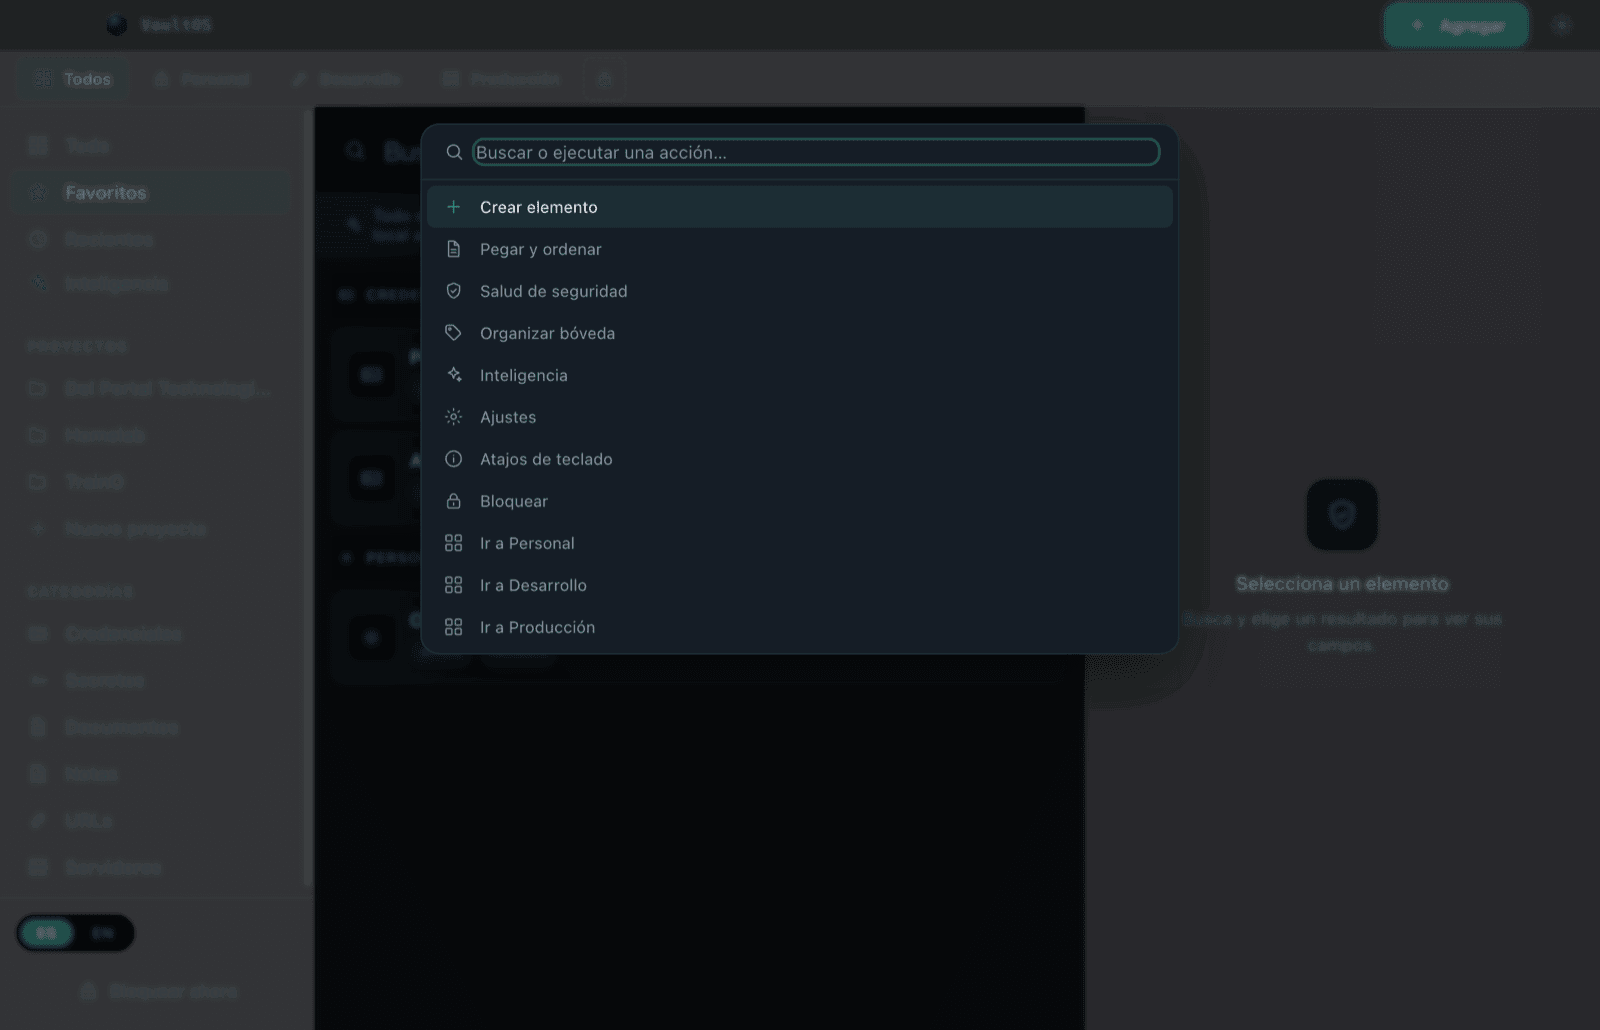Choose Ir a Desarrollo from the palette

[x=799, y=585]
